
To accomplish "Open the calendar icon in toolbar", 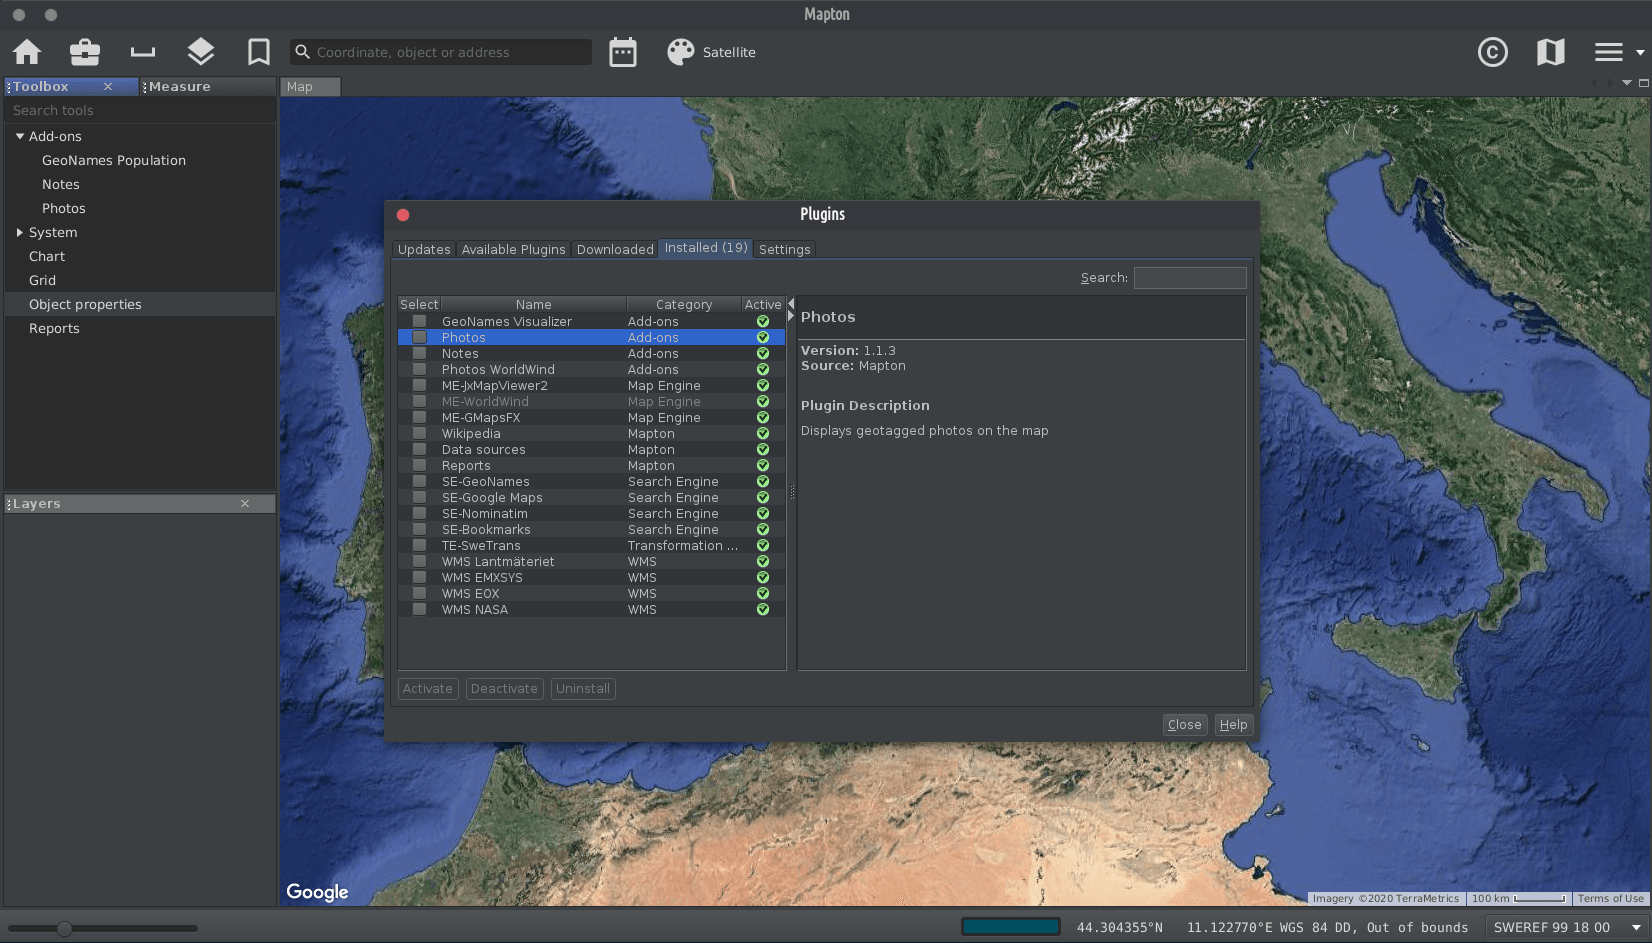I will click(x=623, y=52).
